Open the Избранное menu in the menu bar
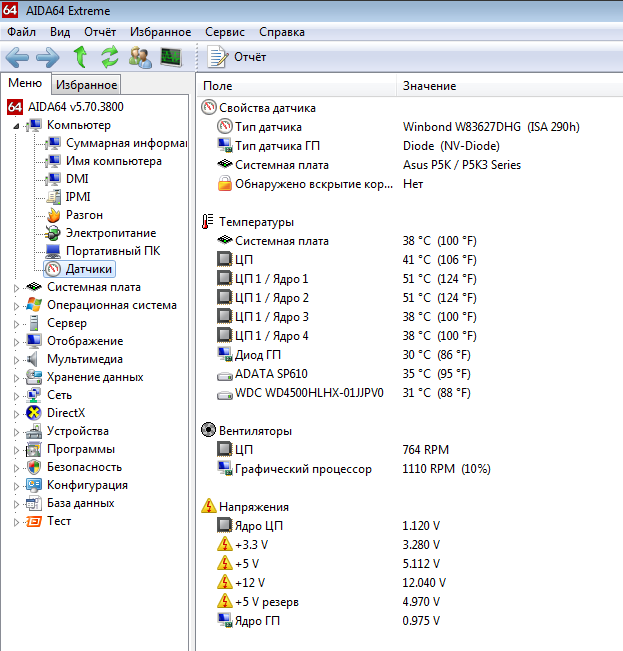Screen dimensions: 623x651 pyautogui.click(x=161, y=32)
